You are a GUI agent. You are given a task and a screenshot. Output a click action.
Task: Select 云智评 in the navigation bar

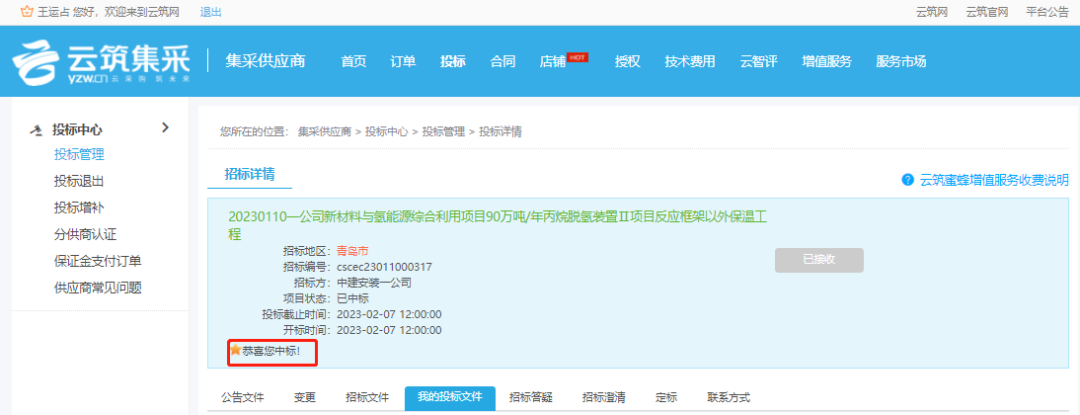point(758,62)
